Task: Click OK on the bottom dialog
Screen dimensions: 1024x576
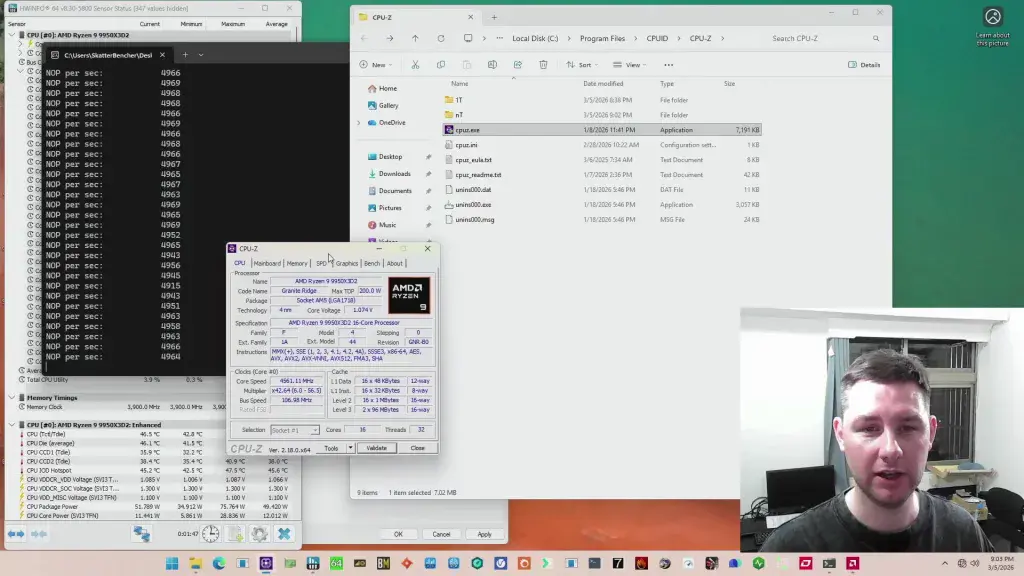Action: tap(399, 534)
